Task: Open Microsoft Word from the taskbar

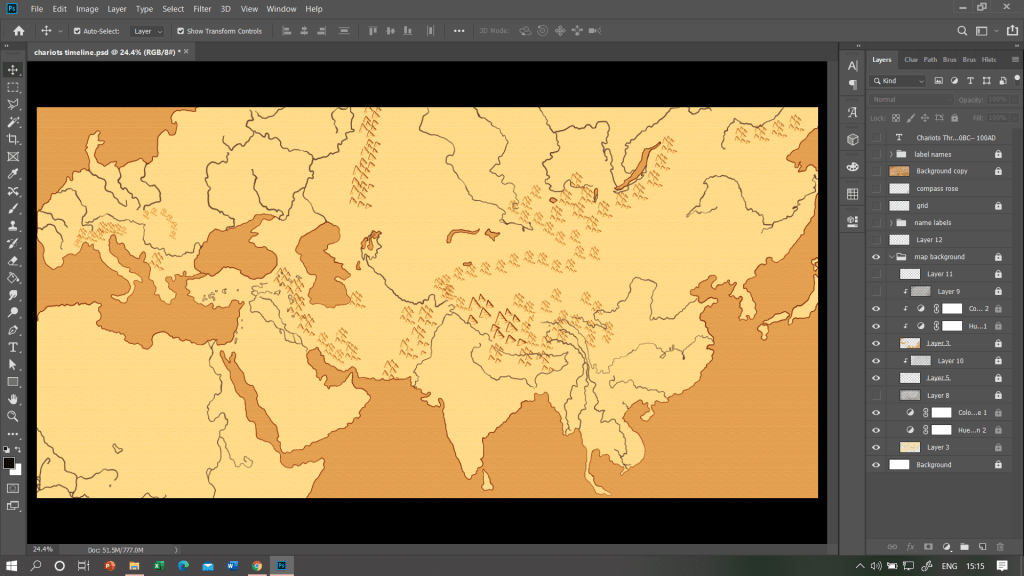Action: (232, 566)
